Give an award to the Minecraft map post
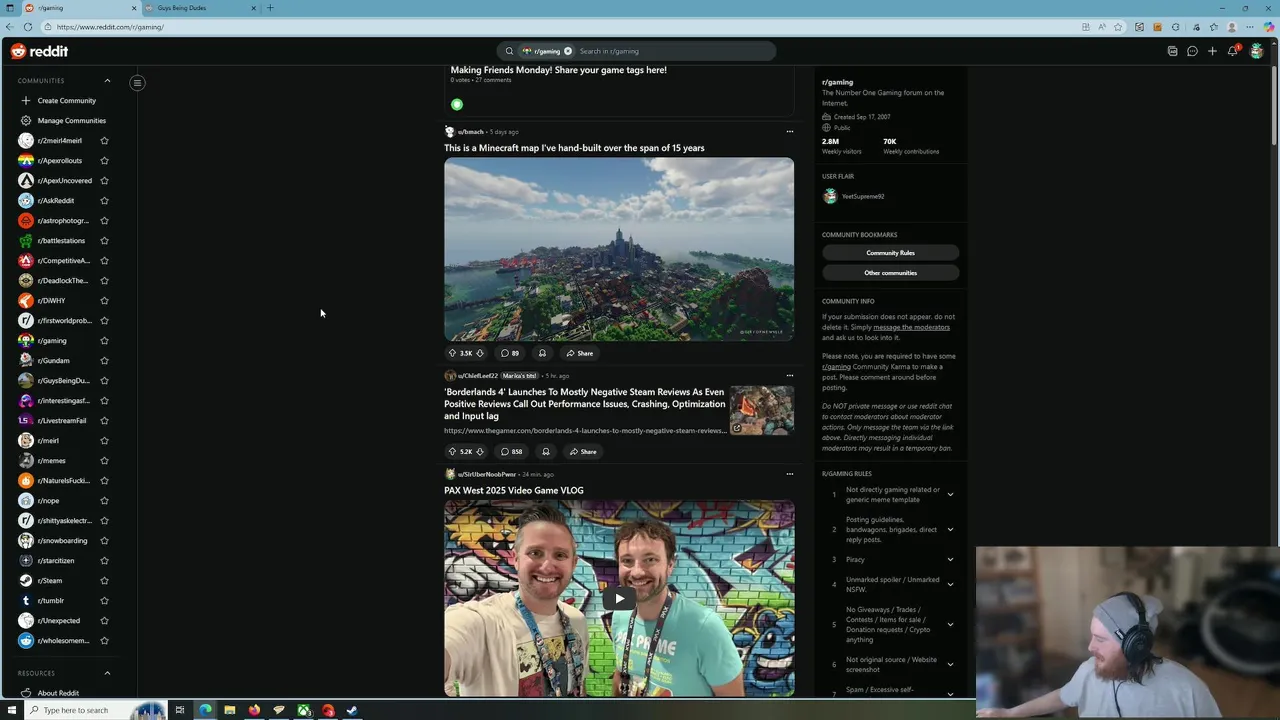The width and height of the screenshot is (1280, 720). (542, 353)
